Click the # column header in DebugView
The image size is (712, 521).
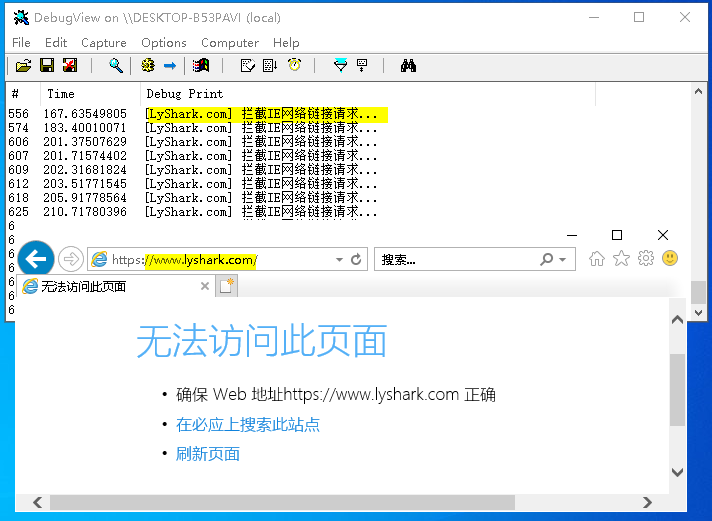[23, 94]
